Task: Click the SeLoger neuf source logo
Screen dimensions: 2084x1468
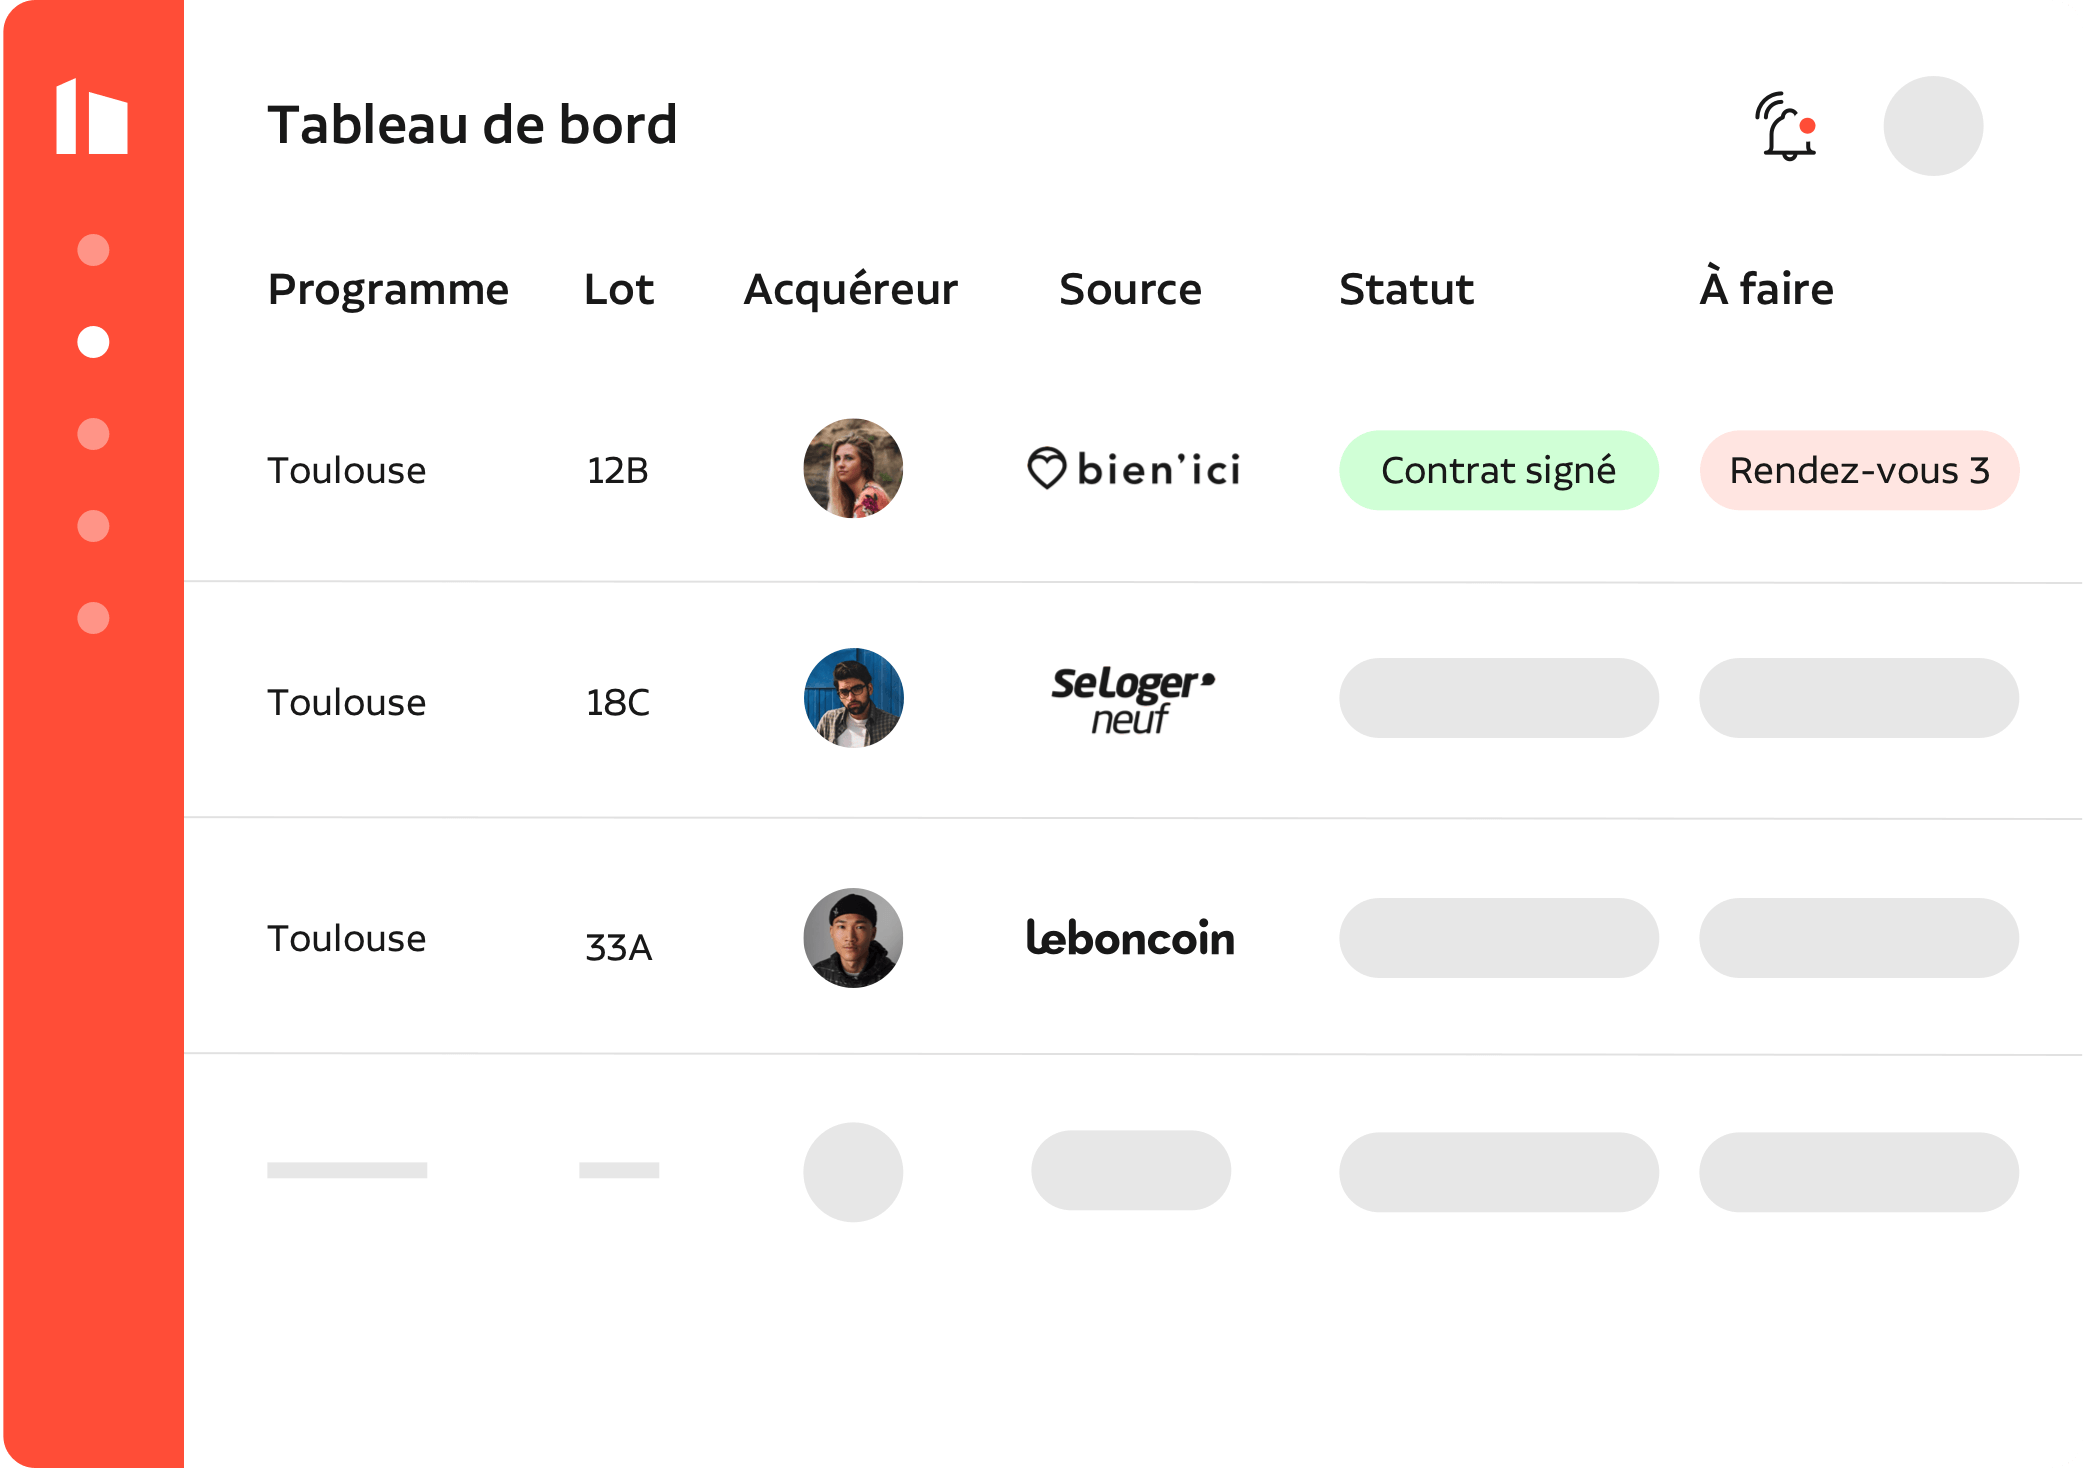Action: 1132,700
